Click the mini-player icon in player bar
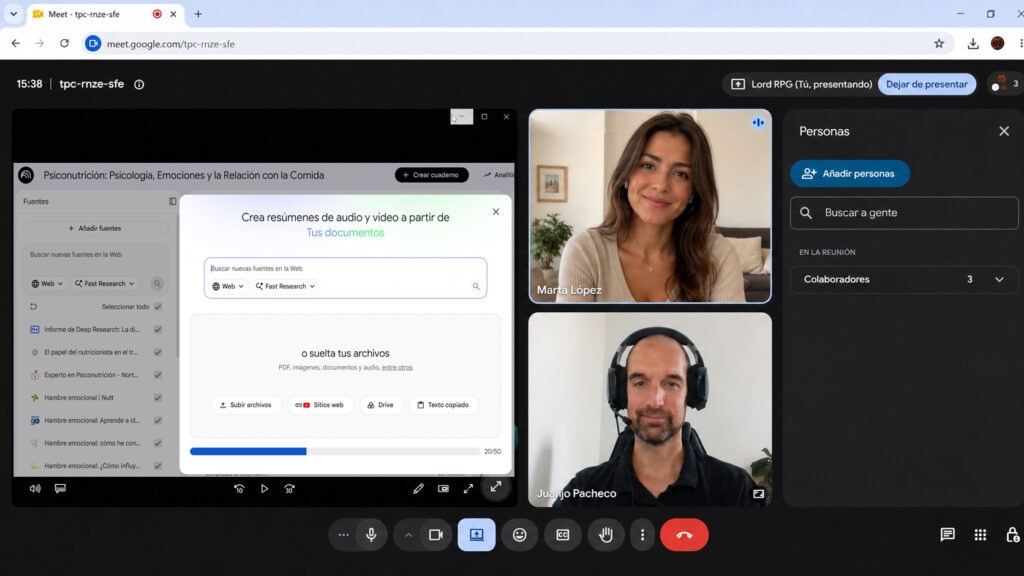 point(443,488)
